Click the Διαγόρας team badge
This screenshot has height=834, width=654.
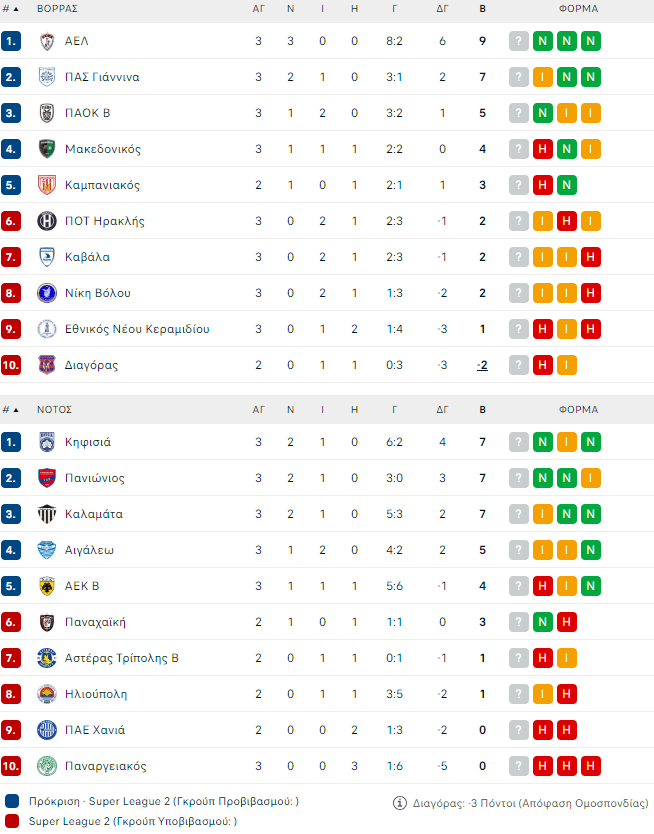tap(46, 365)
